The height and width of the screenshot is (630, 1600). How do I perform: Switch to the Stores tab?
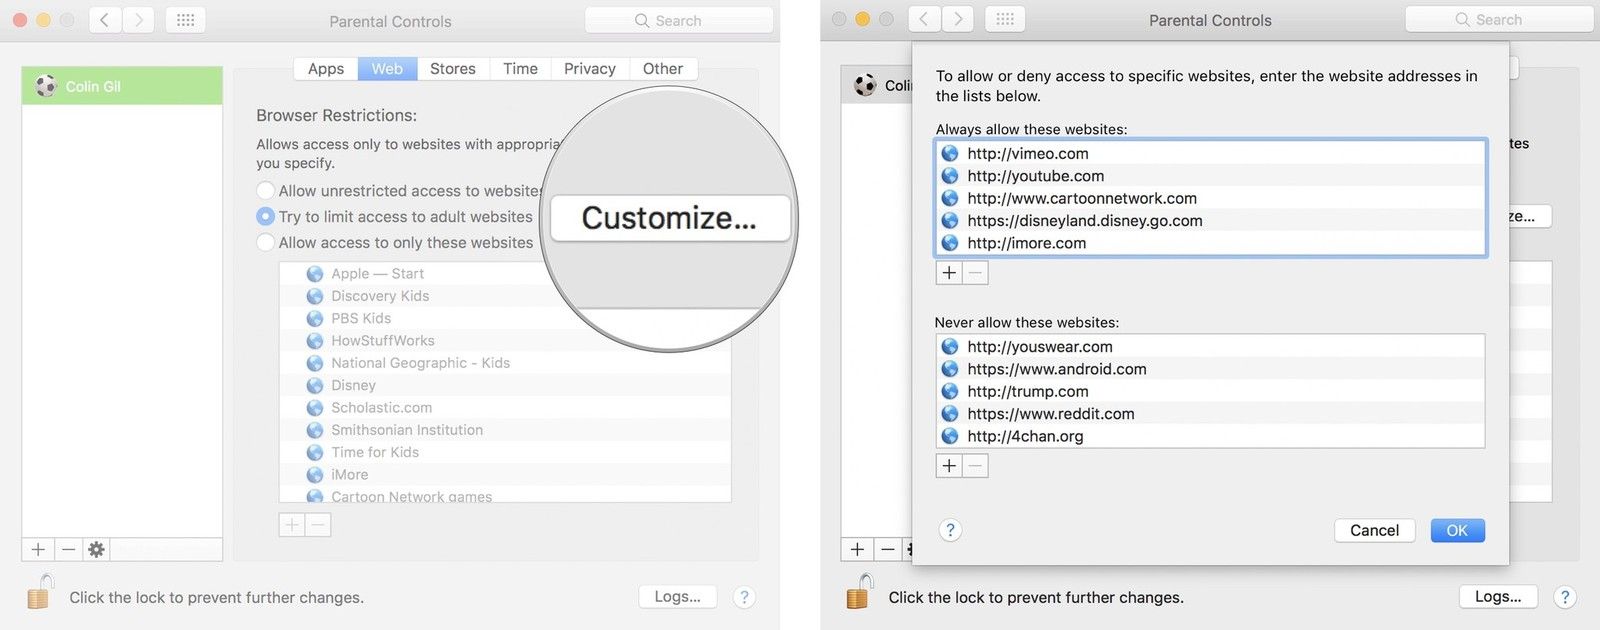pyautogui.click(x=452, y=69)
